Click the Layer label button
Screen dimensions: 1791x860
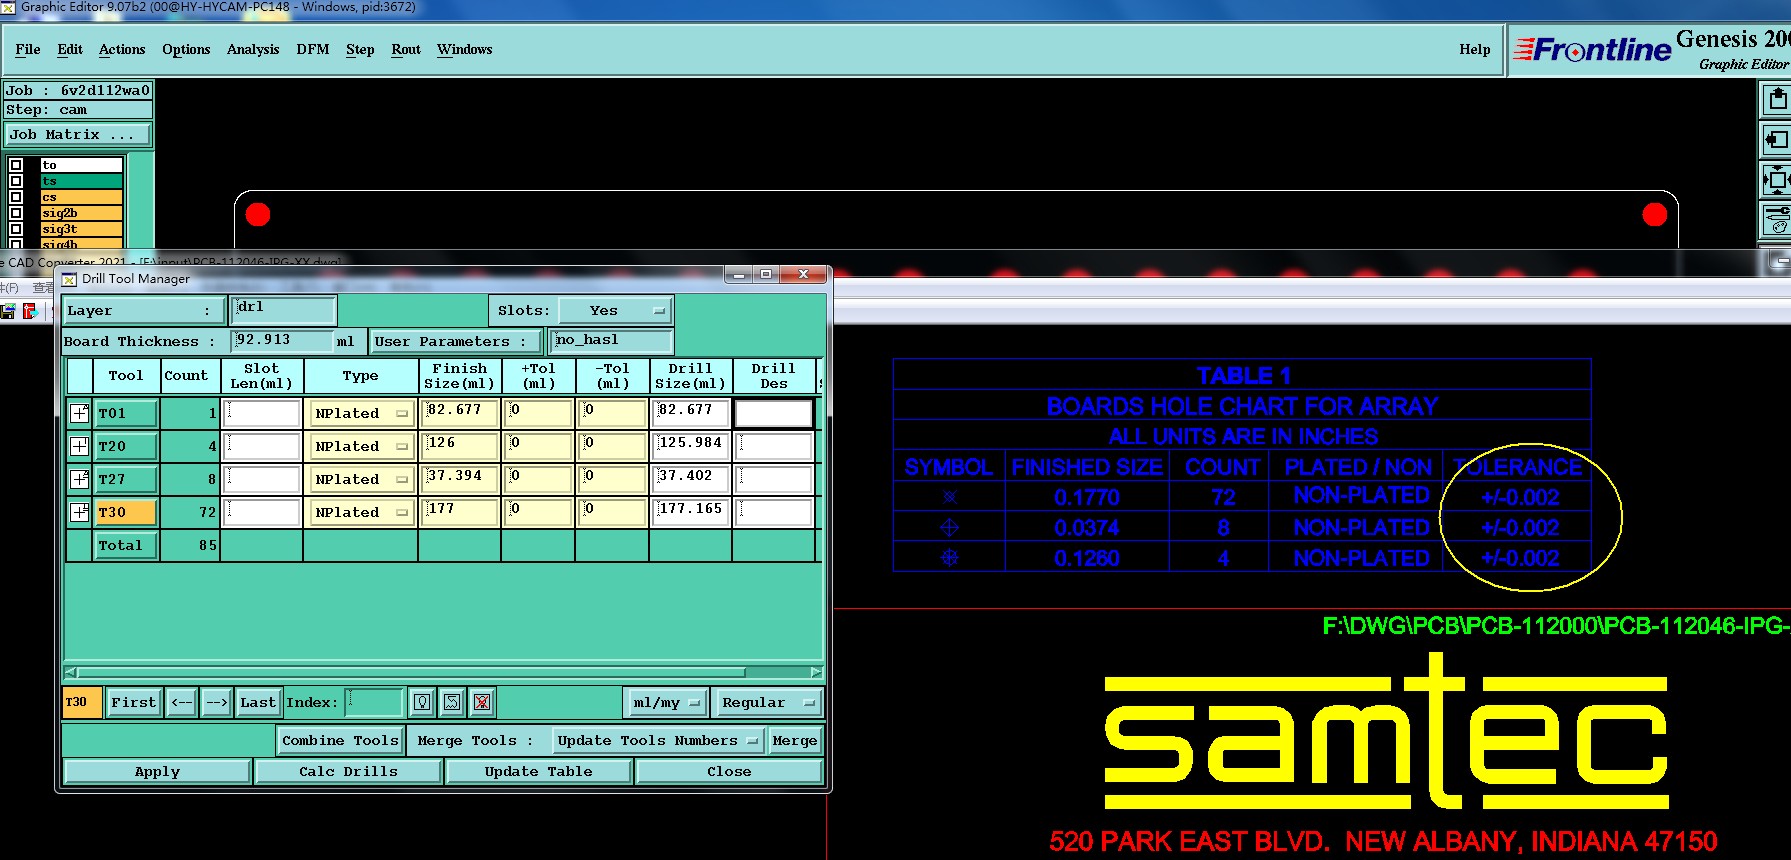[x=143, y=311]
